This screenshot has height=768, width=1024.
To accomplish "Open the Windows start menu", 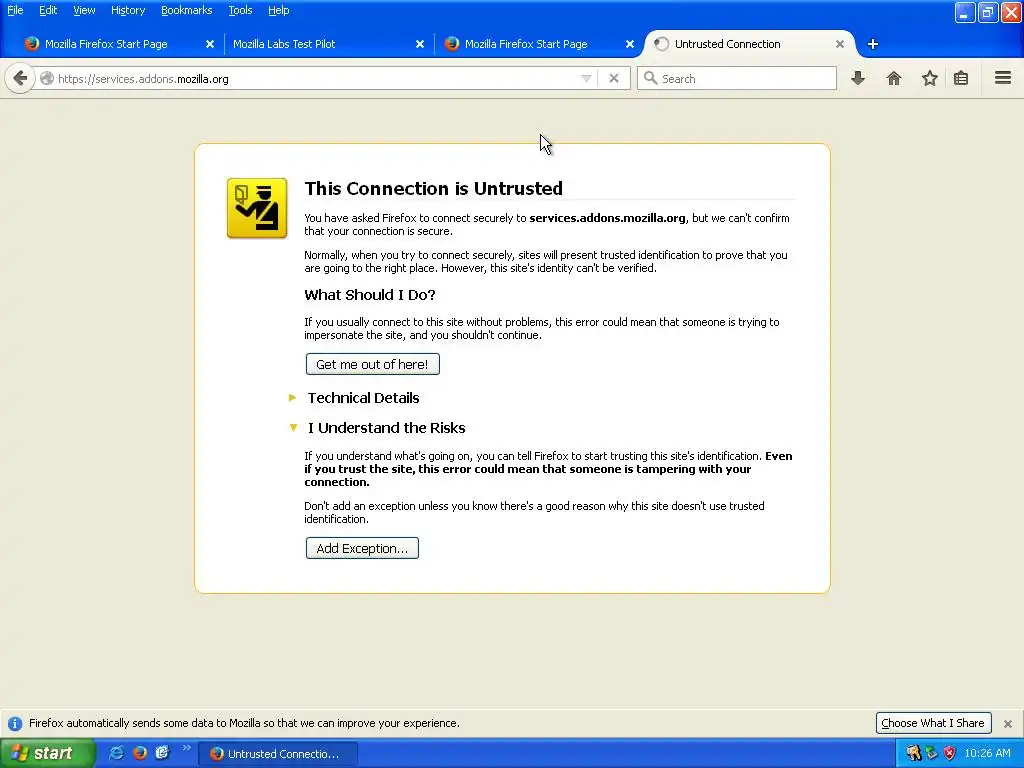I will coord(47,754).
